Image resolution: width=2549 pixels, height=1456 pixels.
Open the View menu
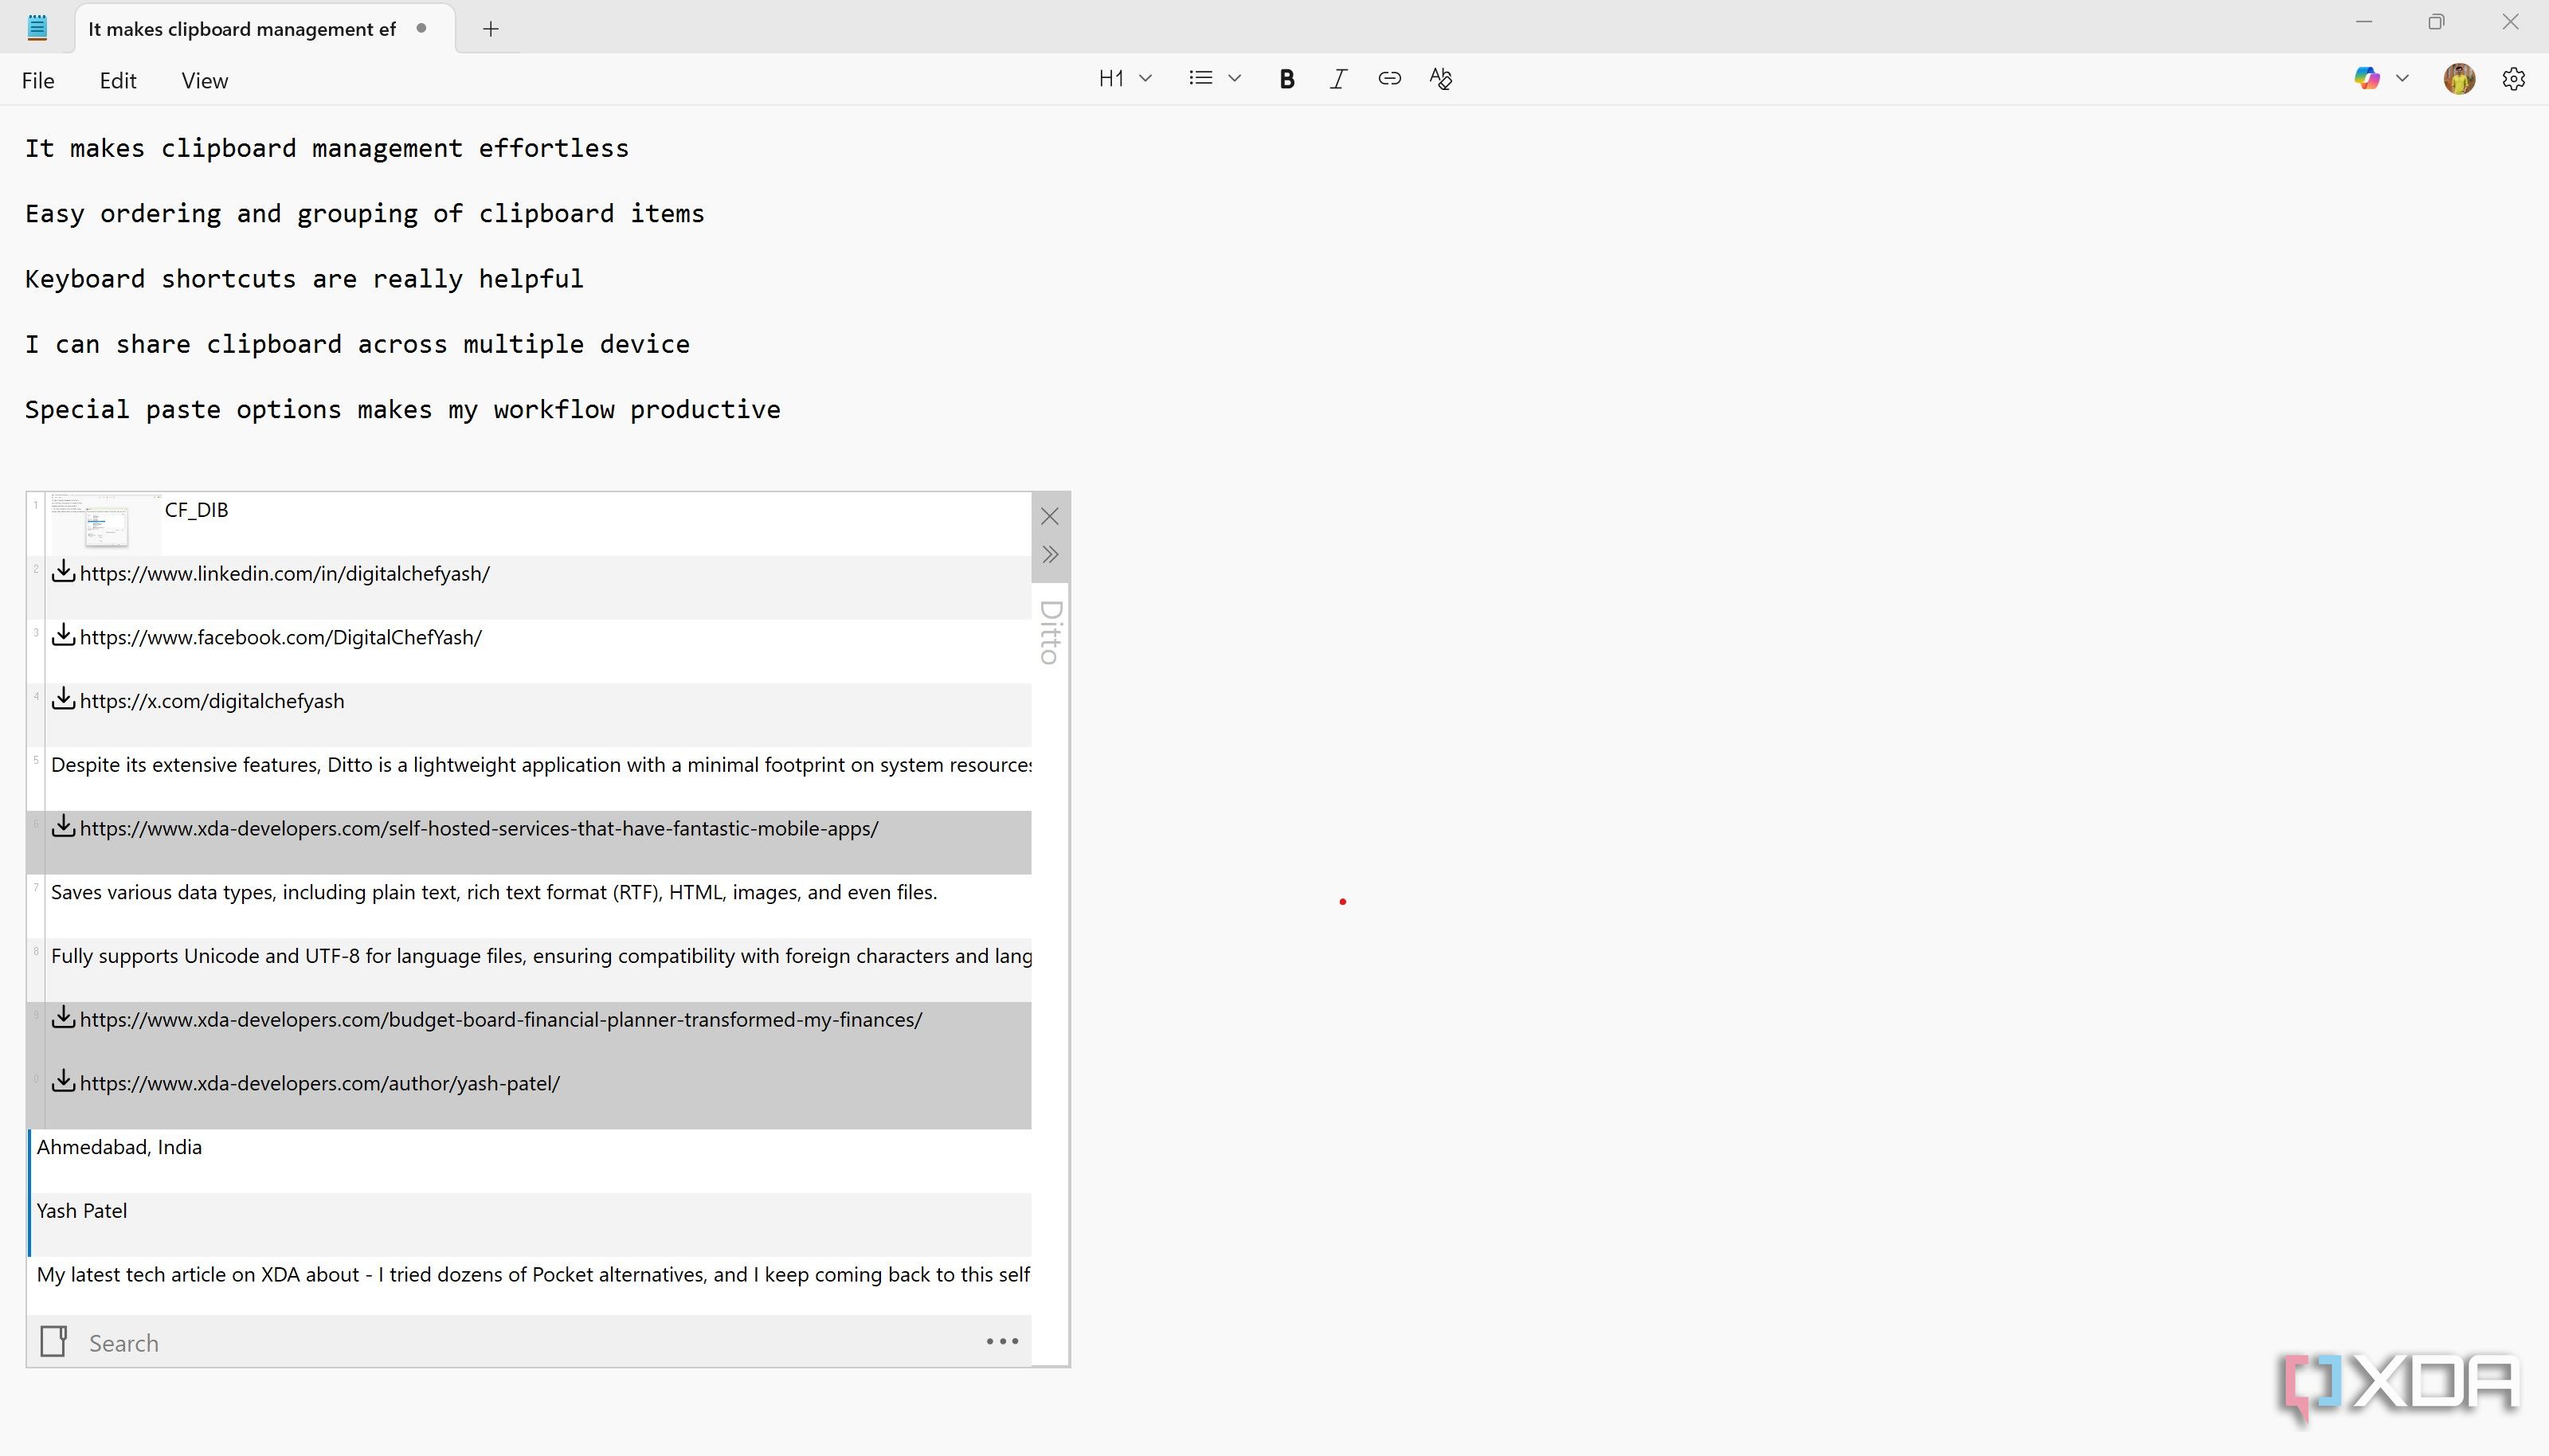(205, 81)
